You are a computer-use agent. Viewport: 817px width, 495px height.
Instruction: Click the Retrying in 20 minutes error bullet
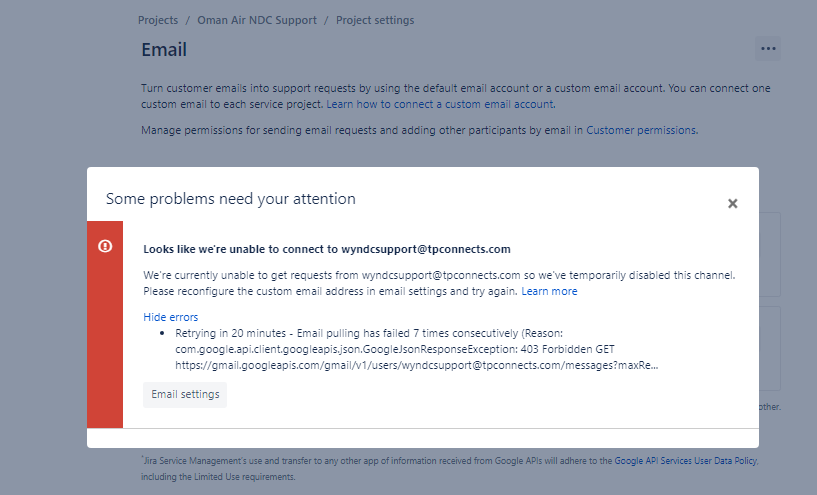[369, 333]
